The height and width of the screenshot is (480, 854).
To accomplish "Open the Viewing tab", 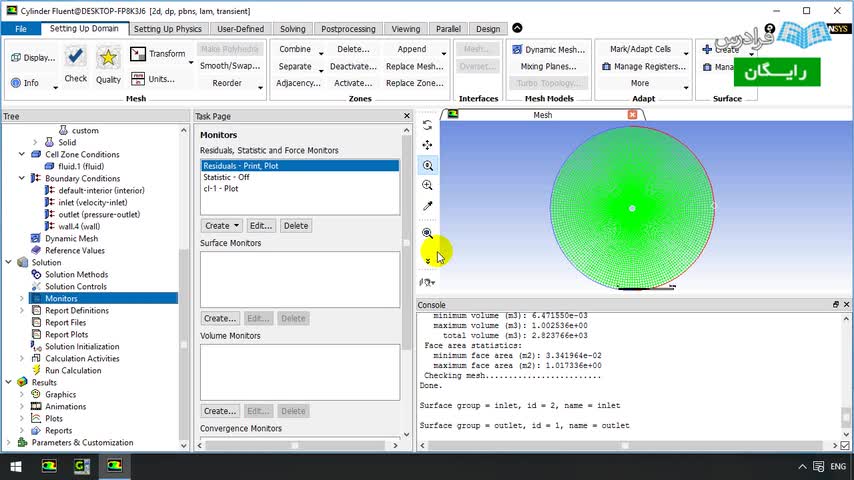I will coord(406,29).
